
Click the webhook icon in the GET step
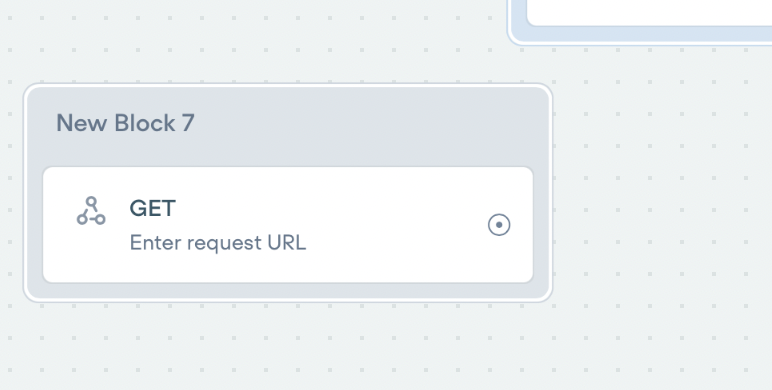pyautogui.click(x=91, y=211)
